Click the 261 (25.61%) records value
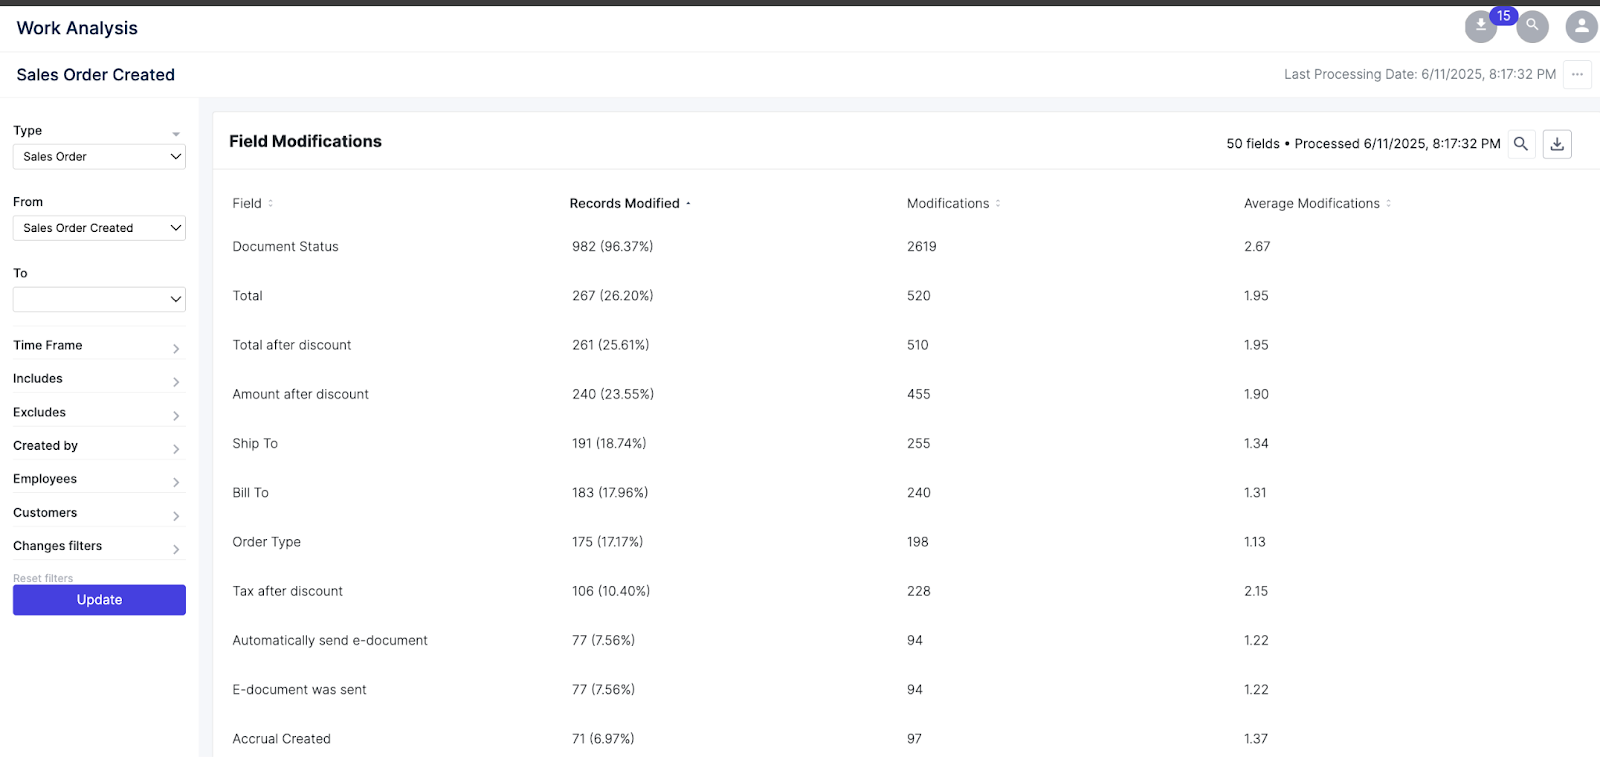The width and height of the screenshot is (1600, 757). coord(610,345)
